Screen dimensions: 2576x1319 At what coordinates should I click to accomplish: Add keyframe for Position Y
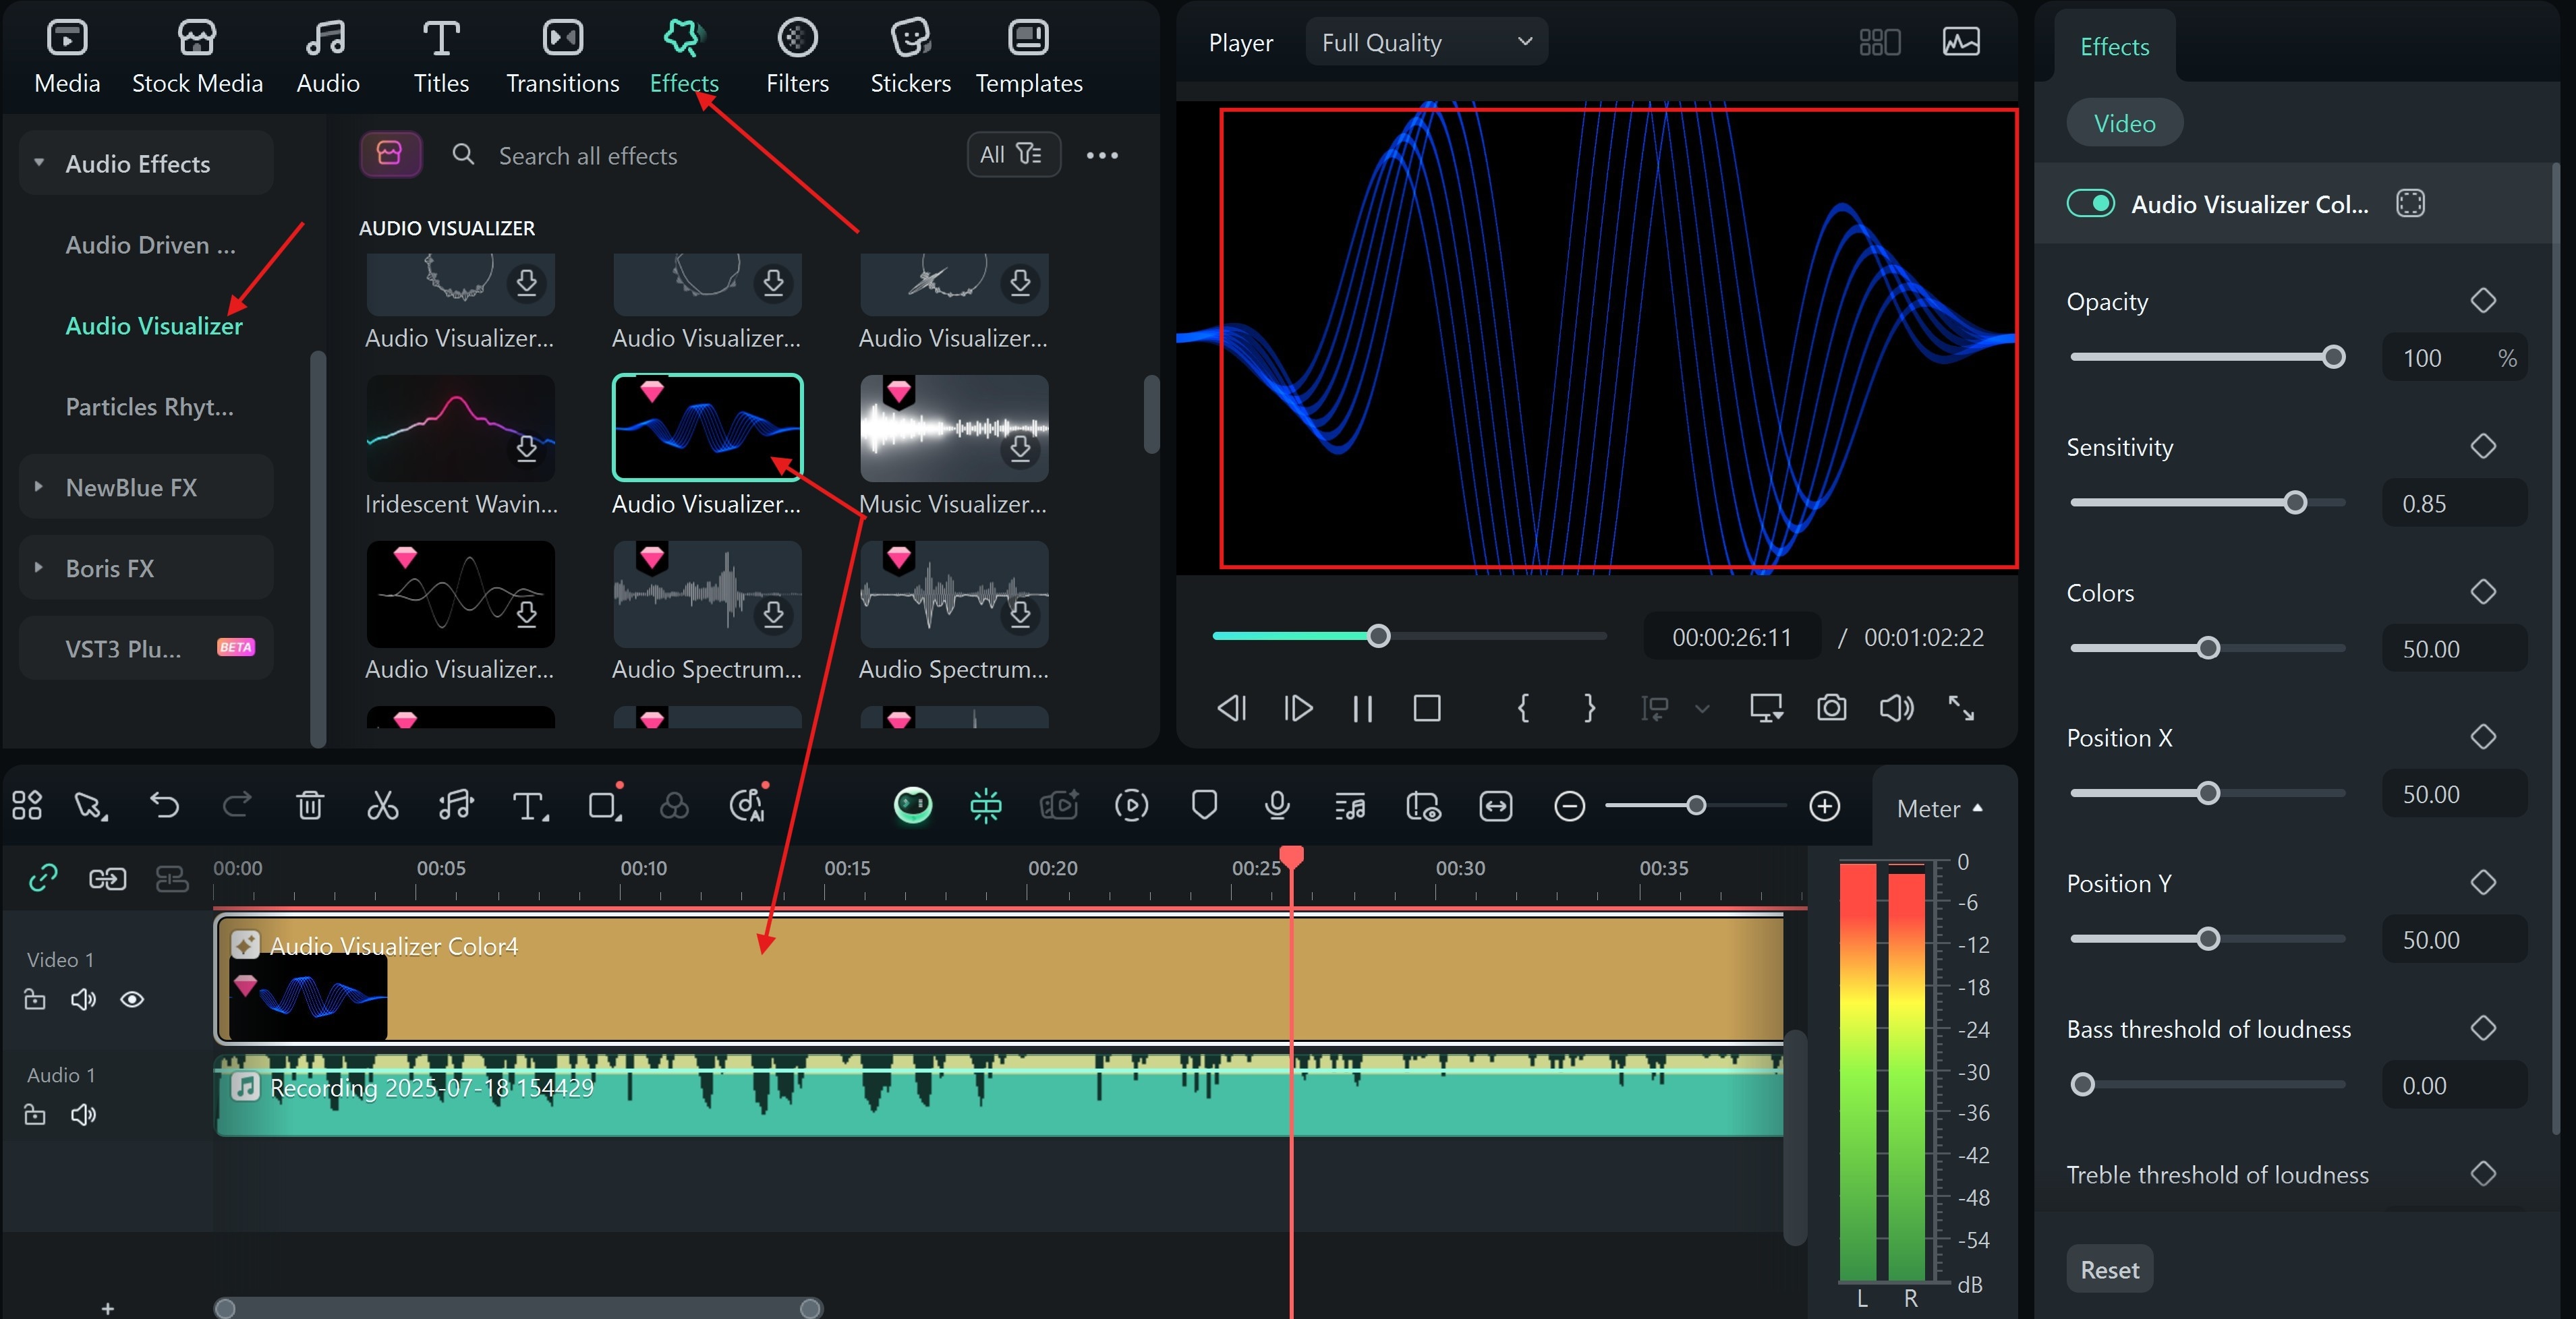[x=2483, y=882]
